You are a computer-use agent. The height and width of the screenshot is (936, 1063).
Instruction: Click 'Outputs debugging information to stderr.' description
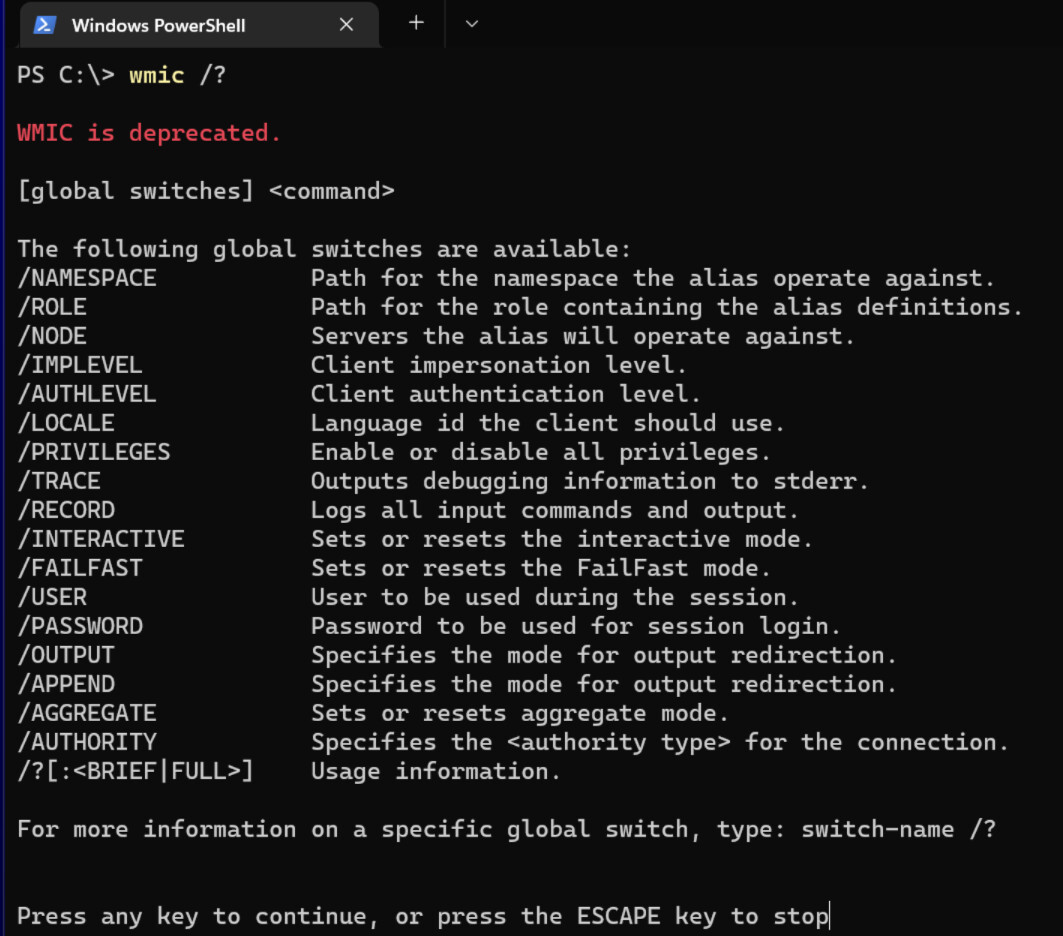tap(590, 481)
